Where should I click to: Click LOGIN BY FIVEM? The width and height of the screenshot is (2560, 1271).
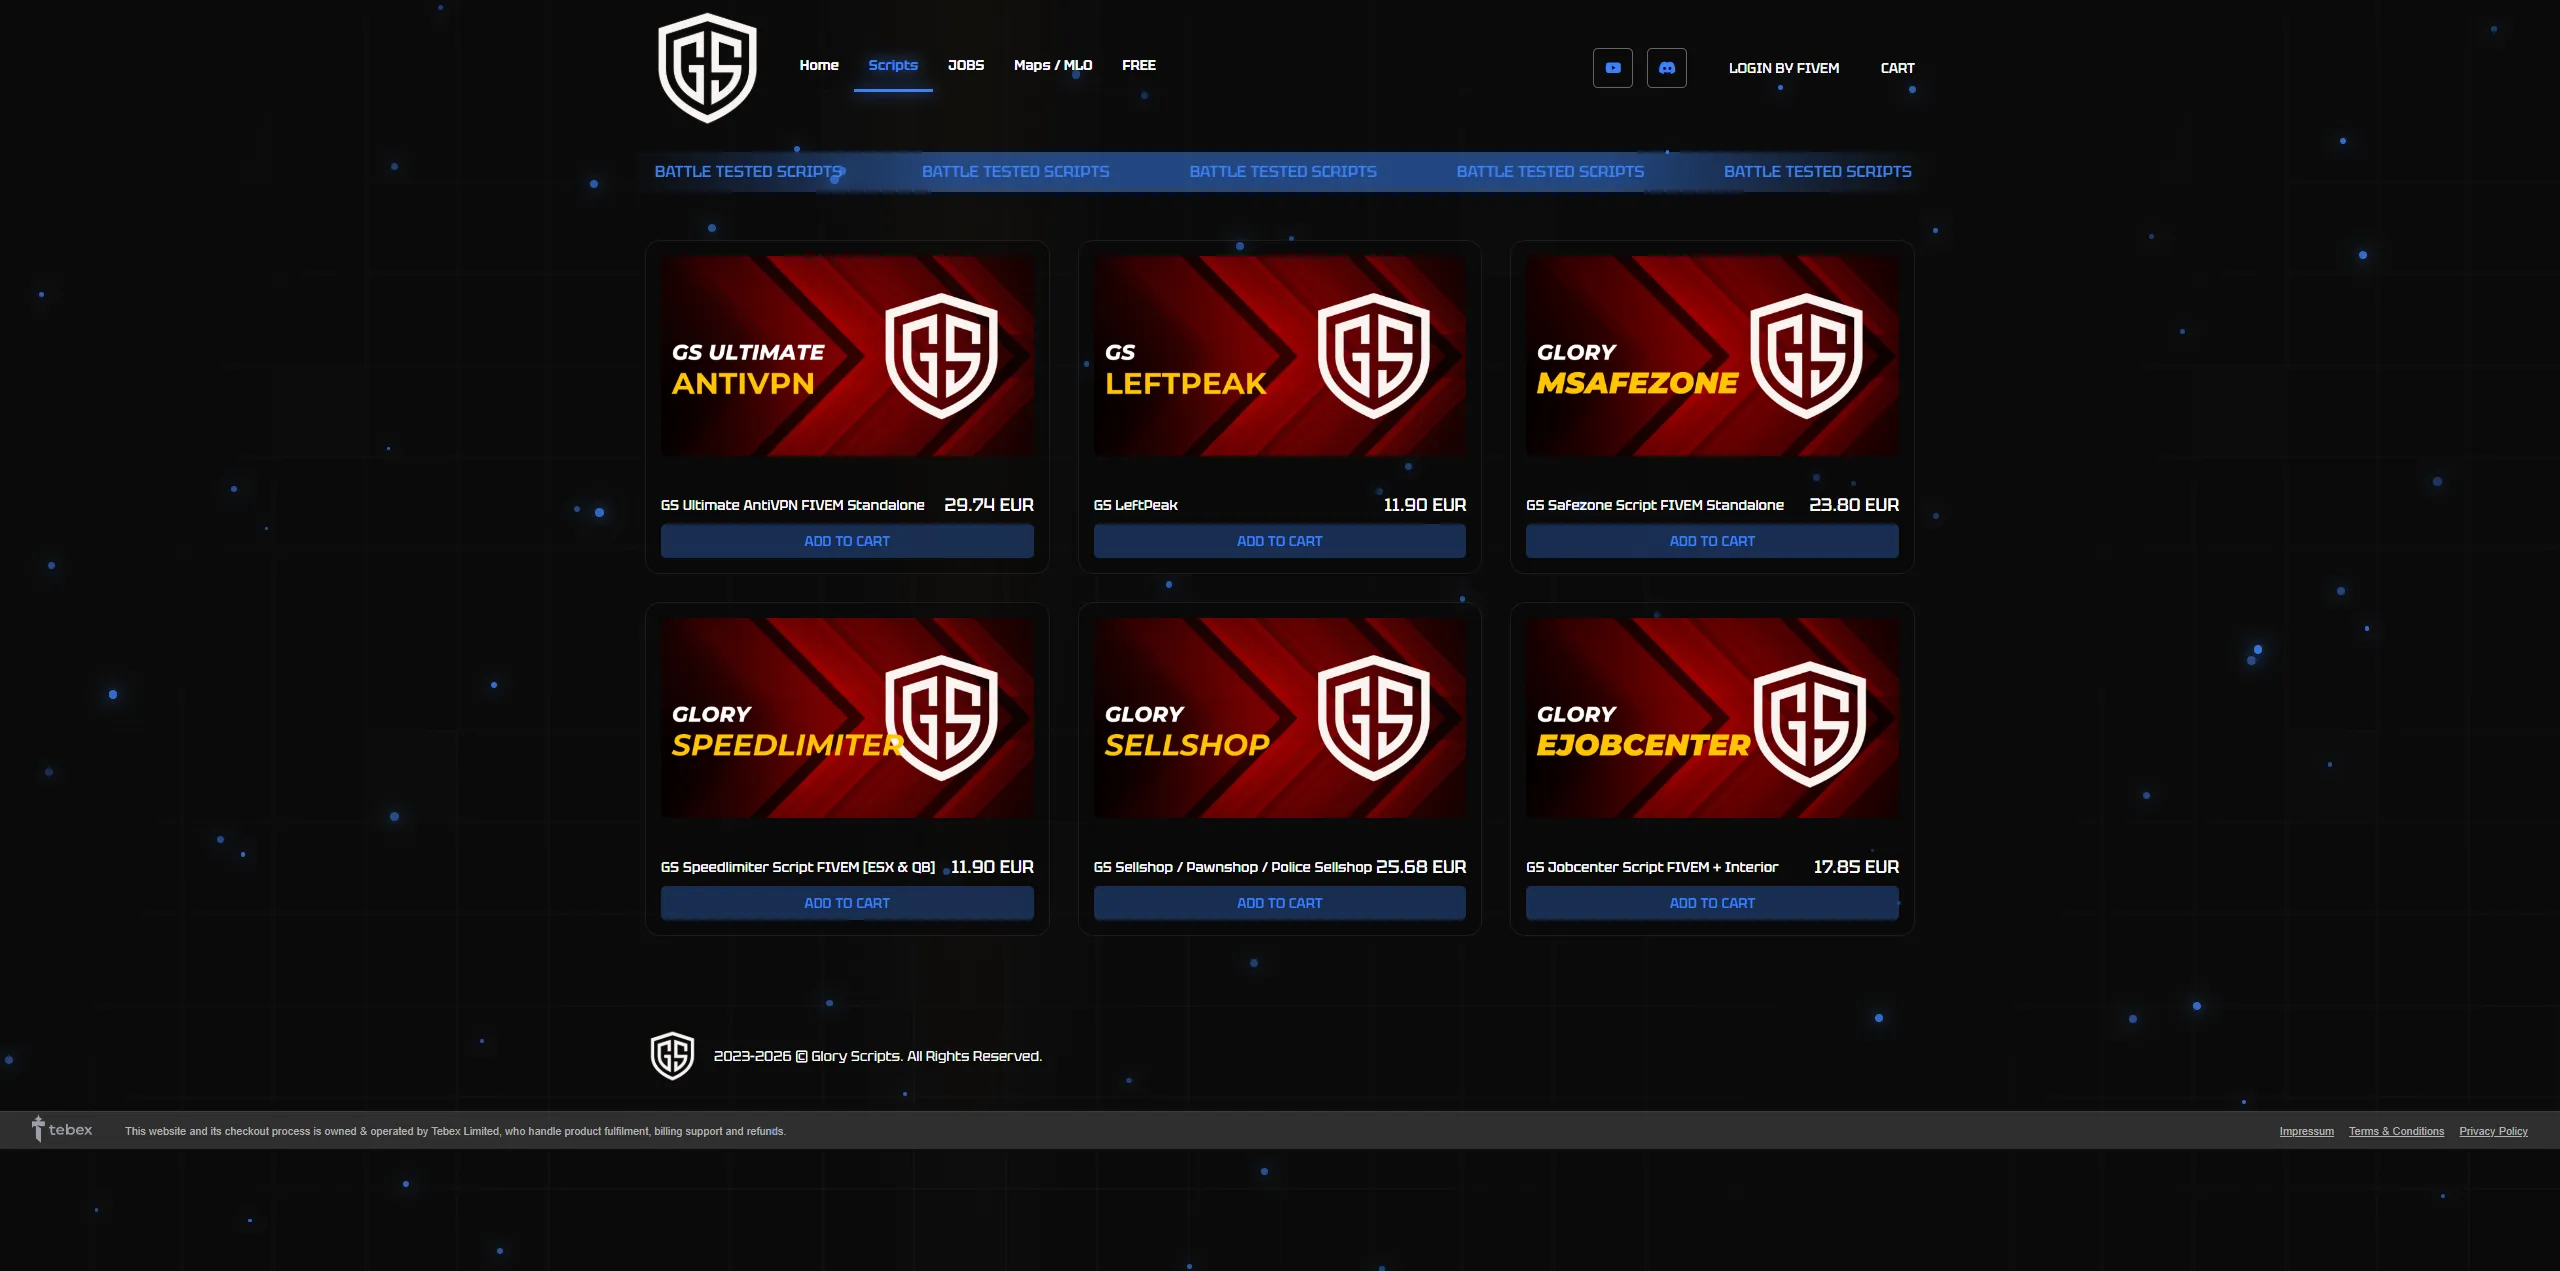pos(1784,68)
